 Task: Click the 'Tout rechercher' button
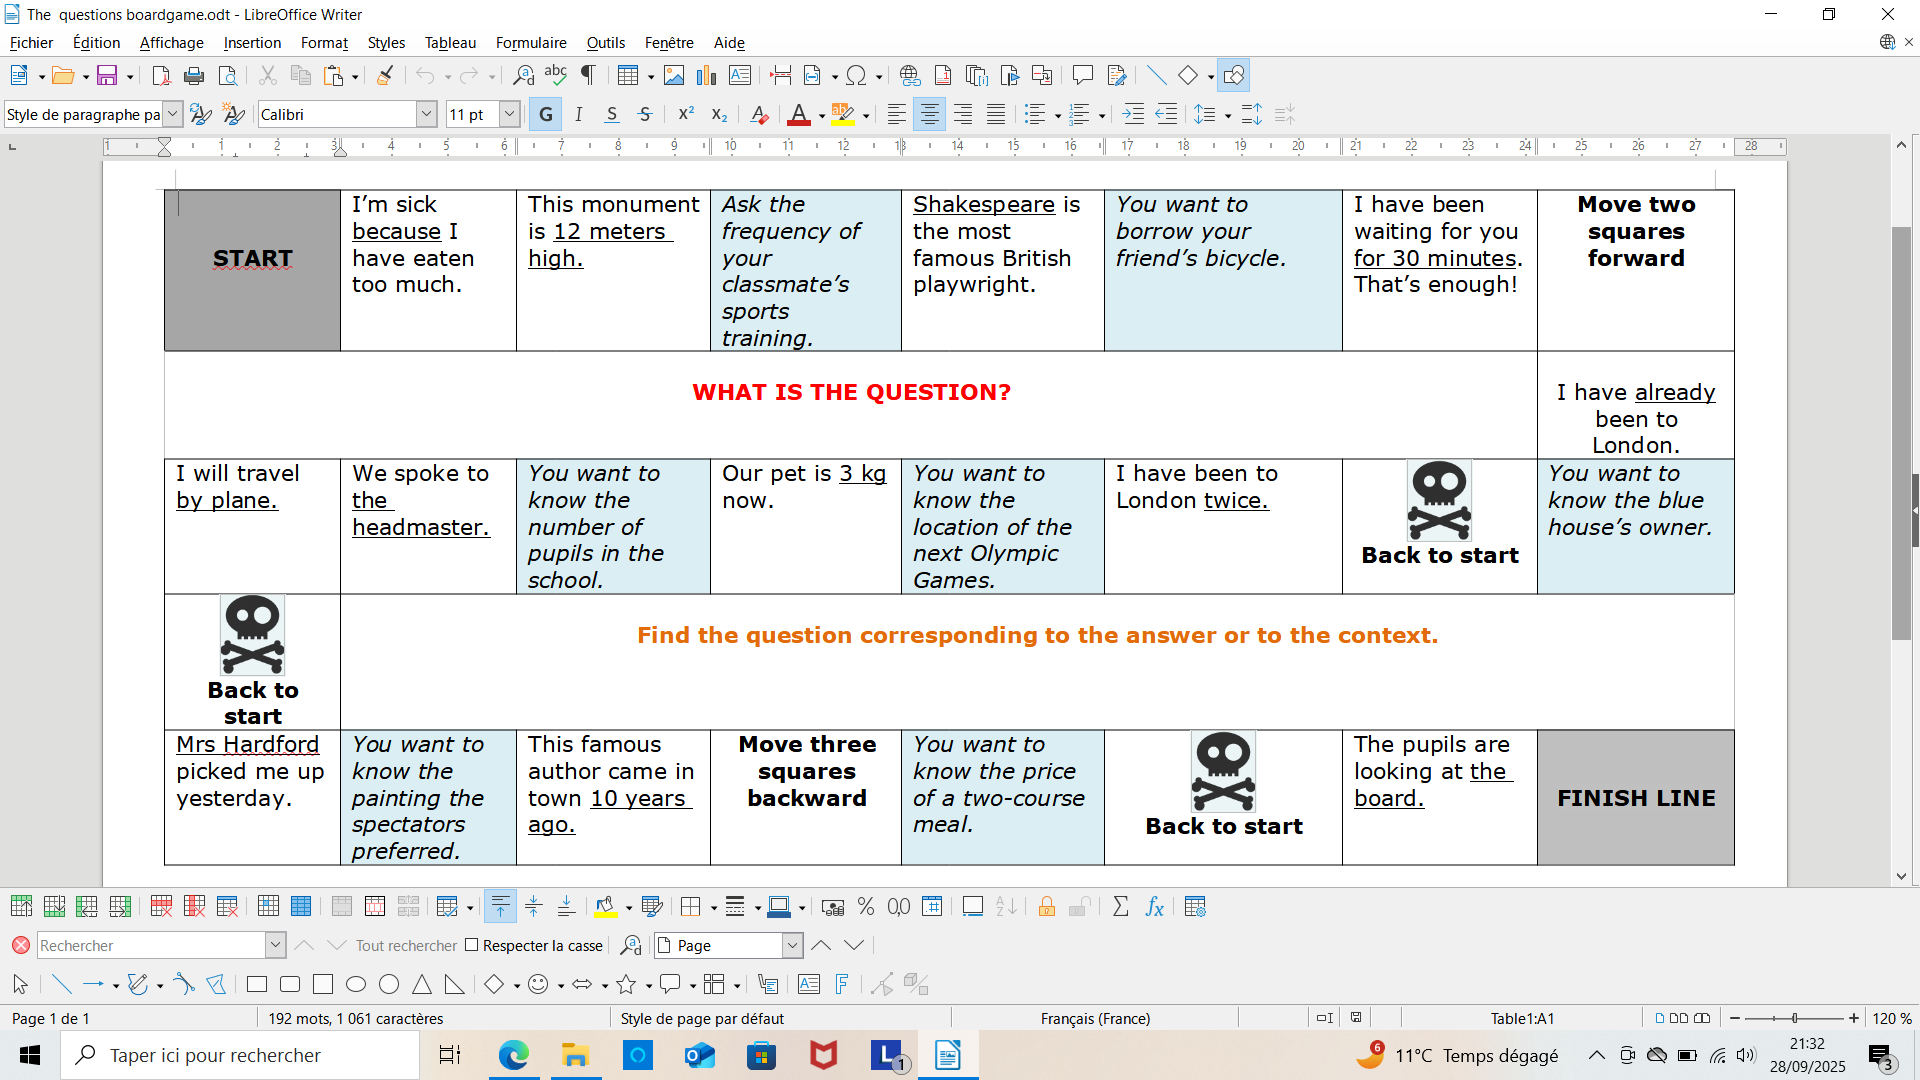coord(406,945)
